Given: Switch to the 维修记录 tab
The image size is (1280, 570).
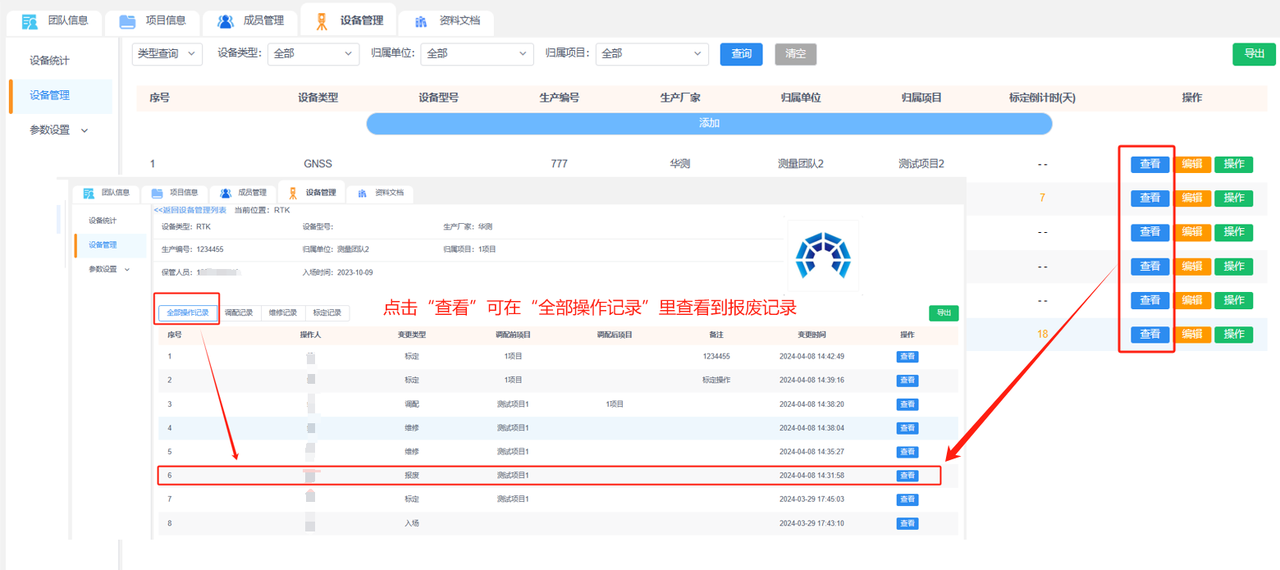Looking at the screenshot, I should (283, 313).
